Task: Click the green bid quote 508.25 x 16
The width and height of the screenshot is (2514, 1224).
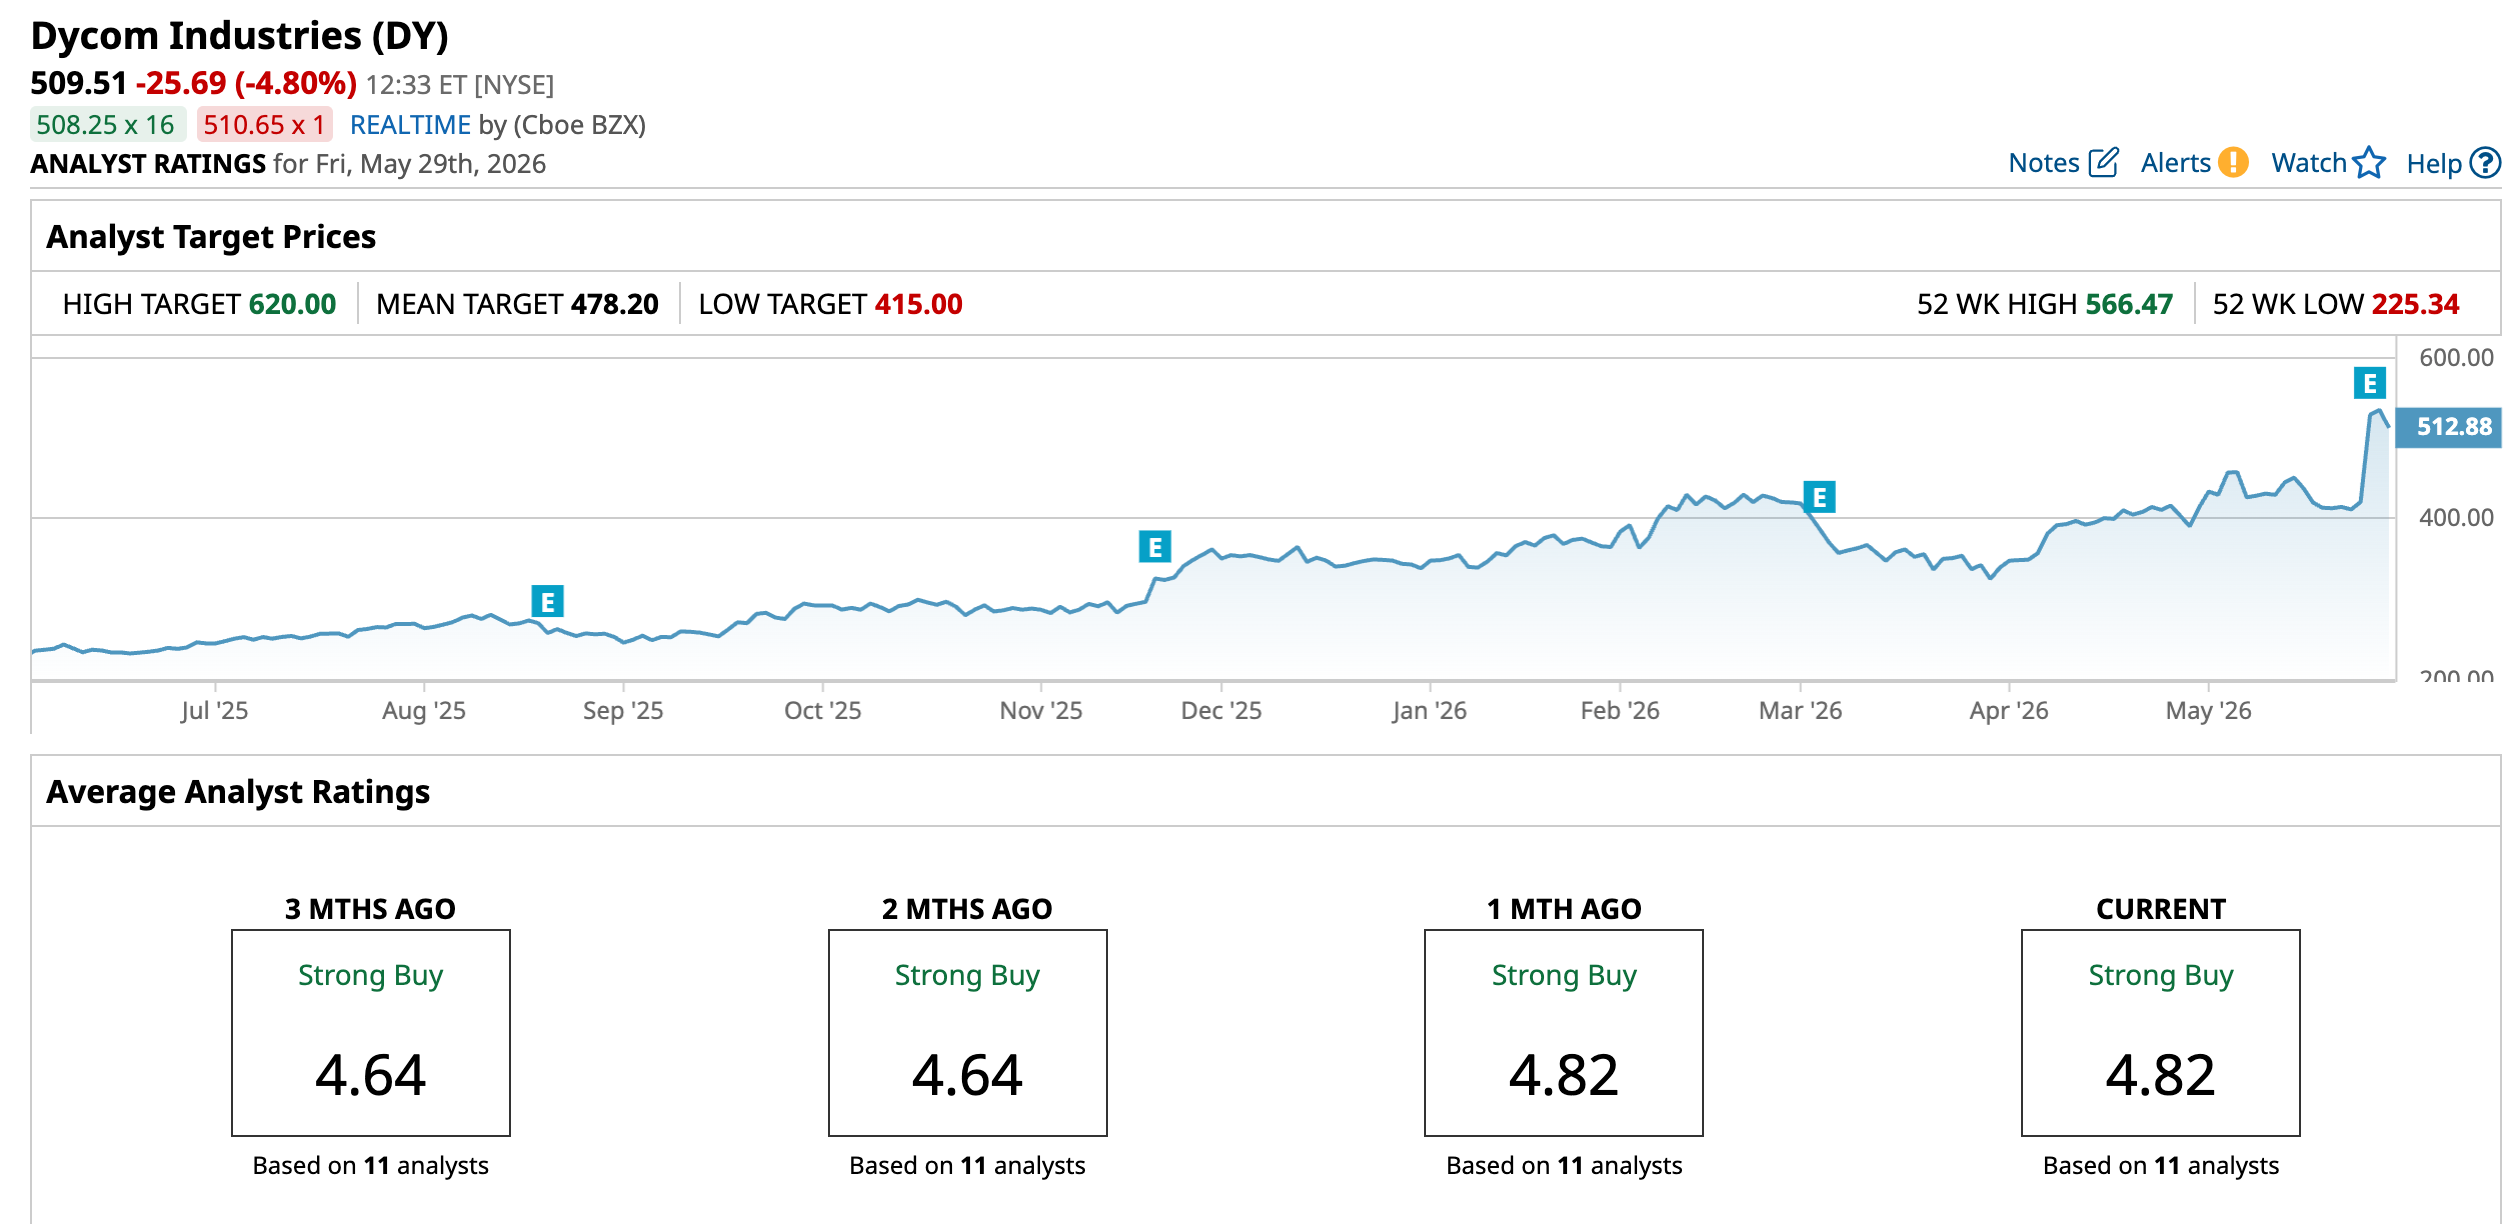Action: click(x=107, y=125)
